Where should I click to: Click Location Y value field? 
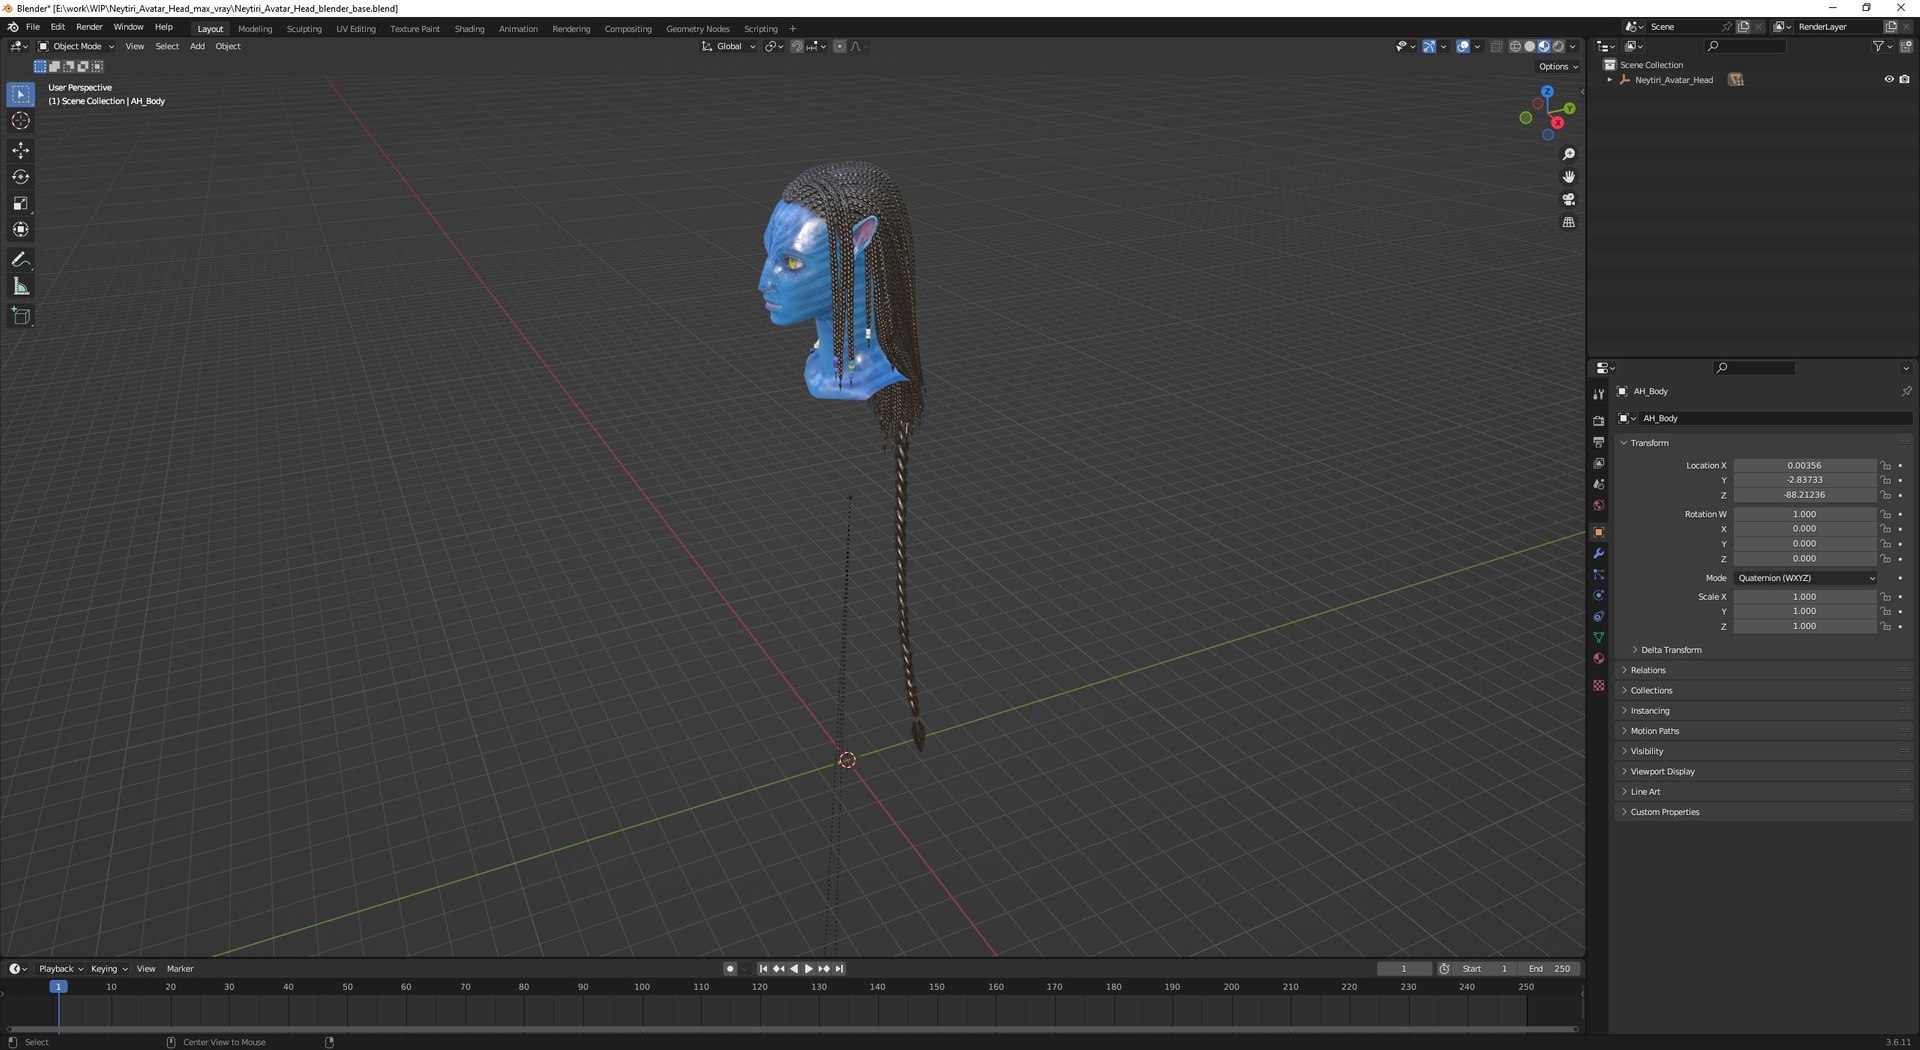(1805, 480)
